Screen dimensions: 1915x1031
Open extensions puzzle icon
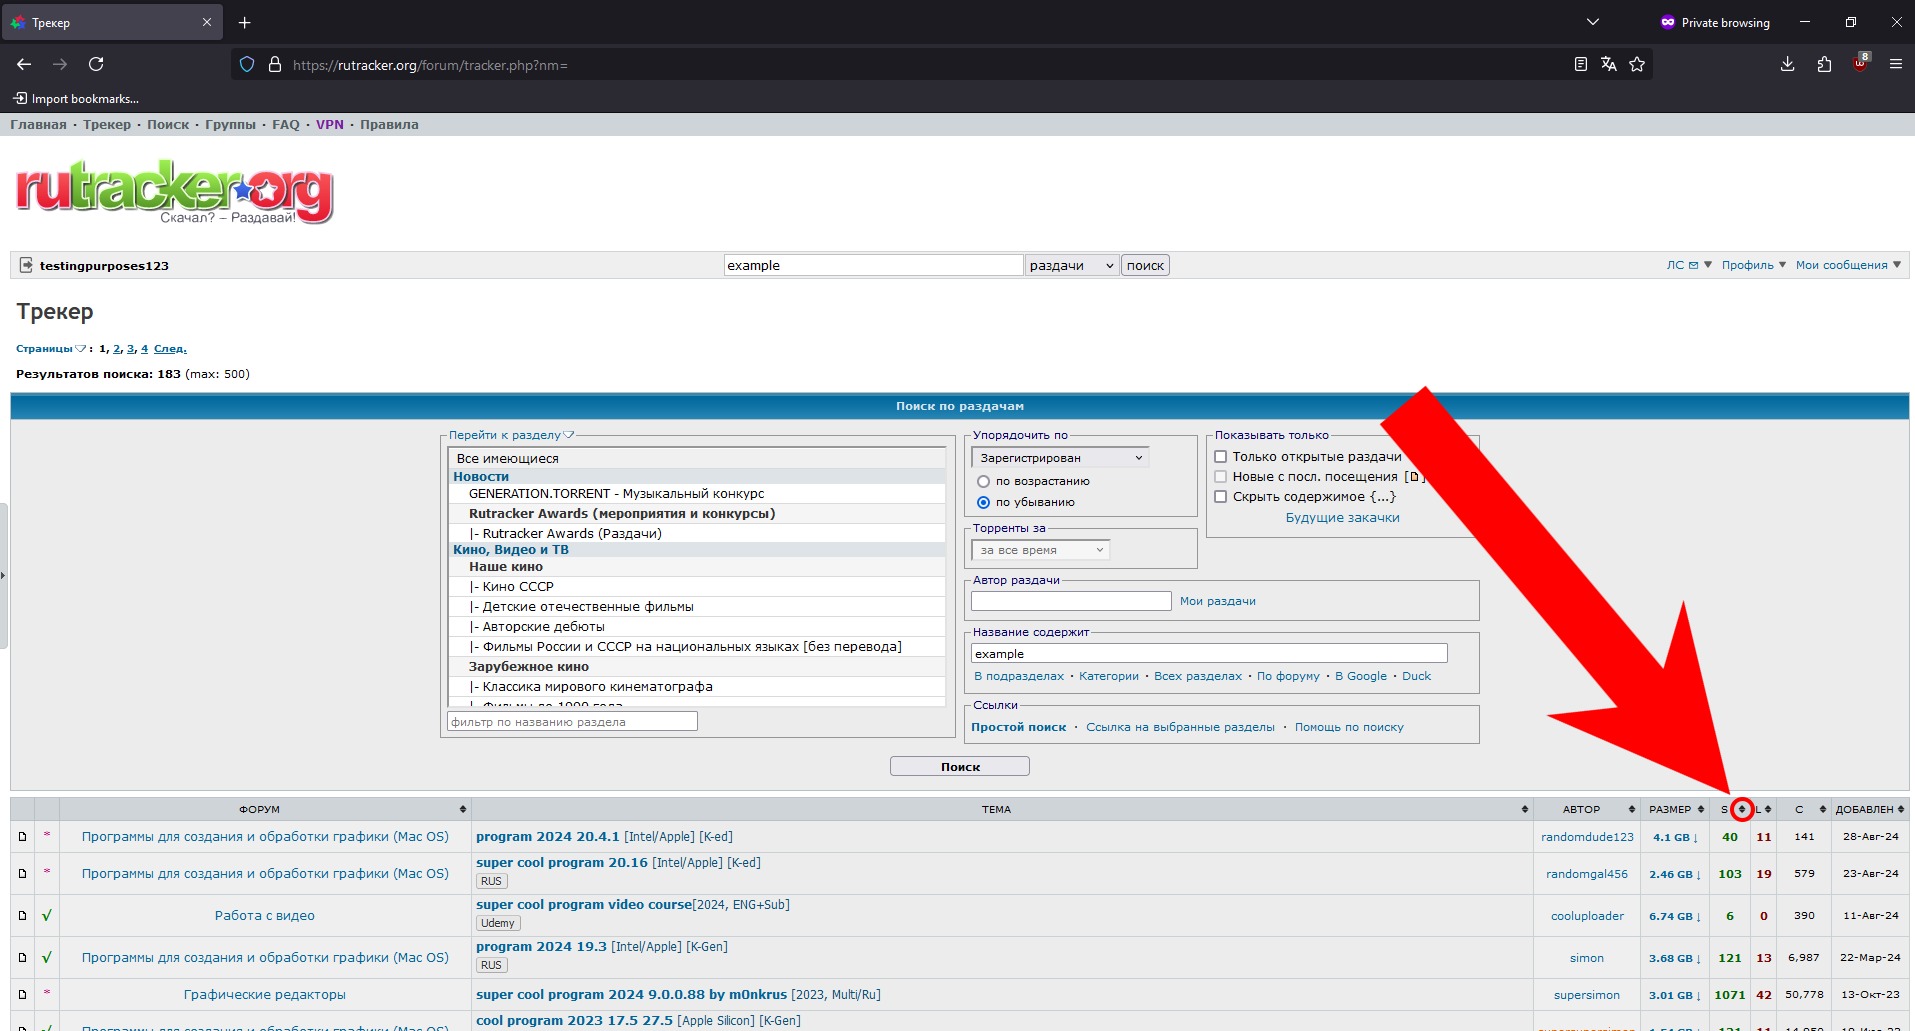click(x=1824, y=64)
